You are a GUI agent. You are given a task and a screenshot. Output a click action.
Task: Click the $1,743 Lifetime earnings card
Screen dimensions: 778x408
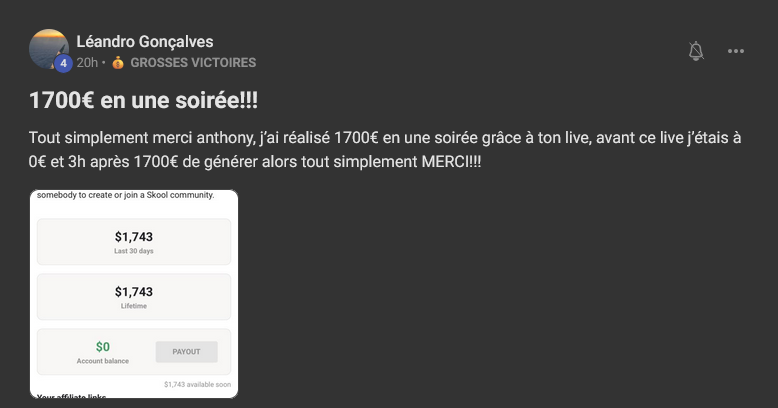(x=134, y=297)
